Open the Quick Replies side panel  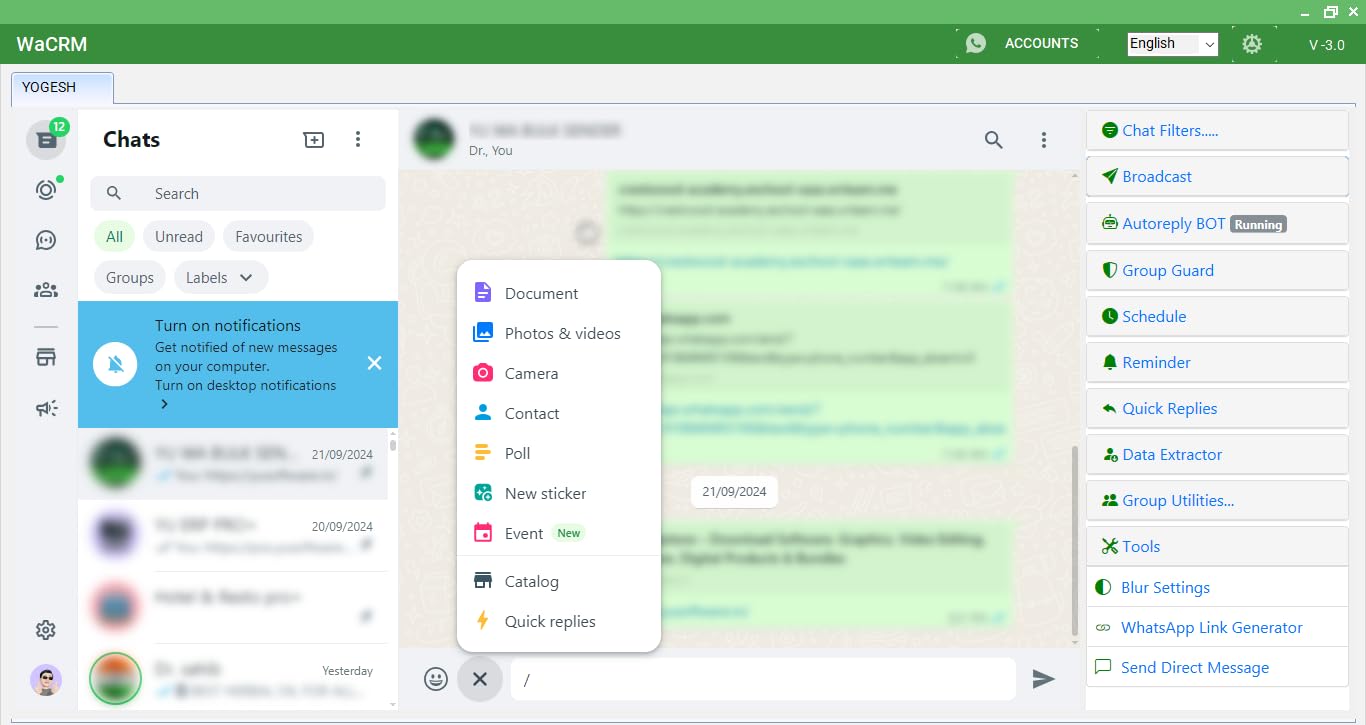[x=1217, y=408]
